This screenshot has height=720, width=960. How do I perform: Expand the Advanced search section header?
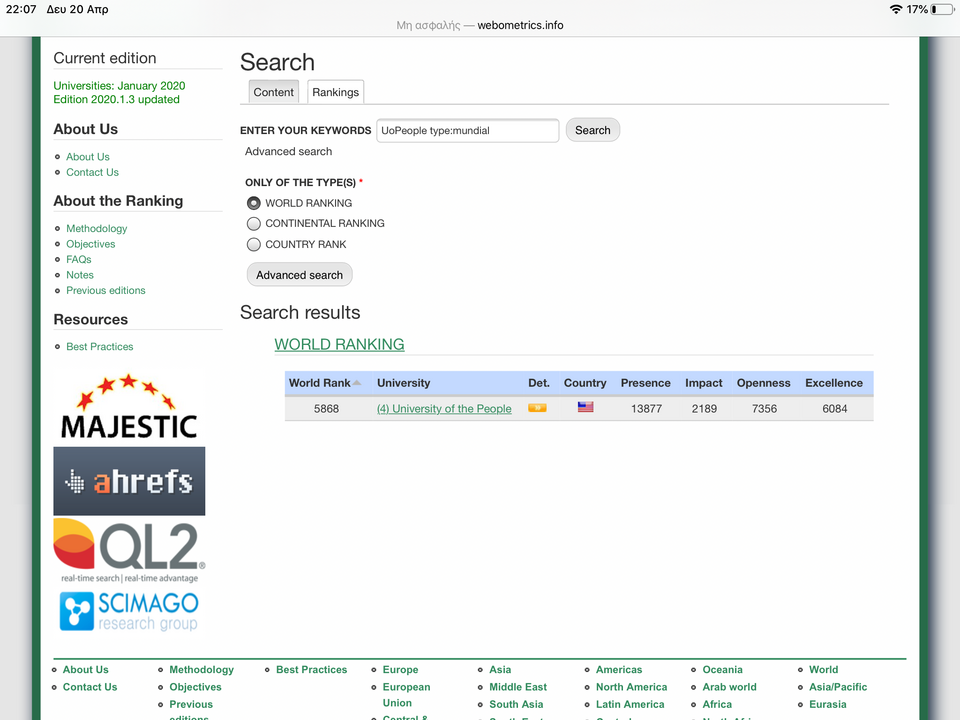coord(288,151)
